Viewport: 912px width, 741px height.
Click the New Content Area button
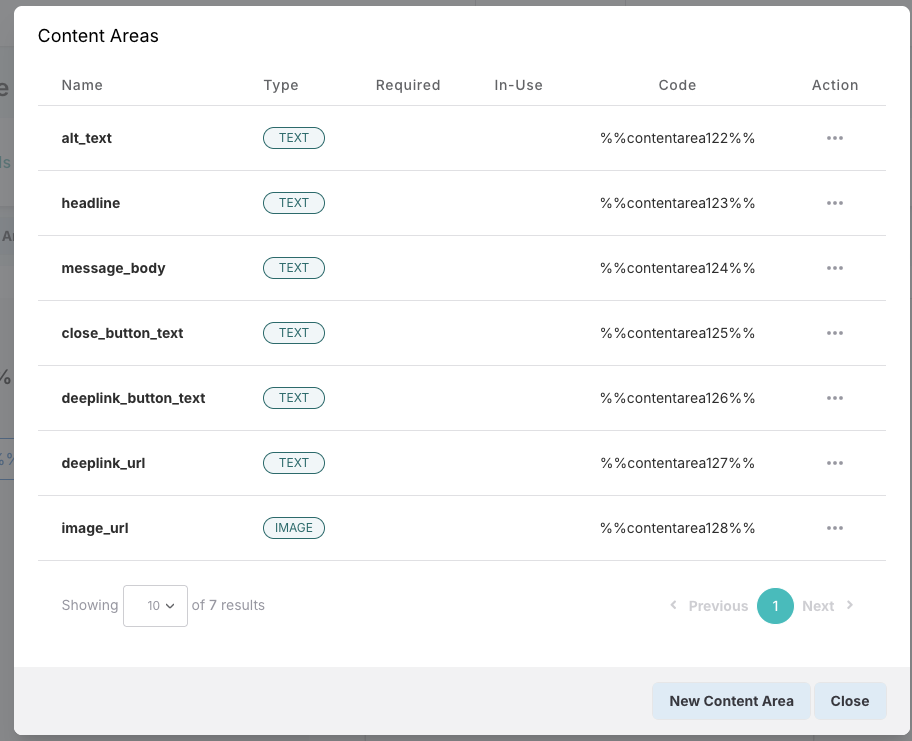(731, 701)
